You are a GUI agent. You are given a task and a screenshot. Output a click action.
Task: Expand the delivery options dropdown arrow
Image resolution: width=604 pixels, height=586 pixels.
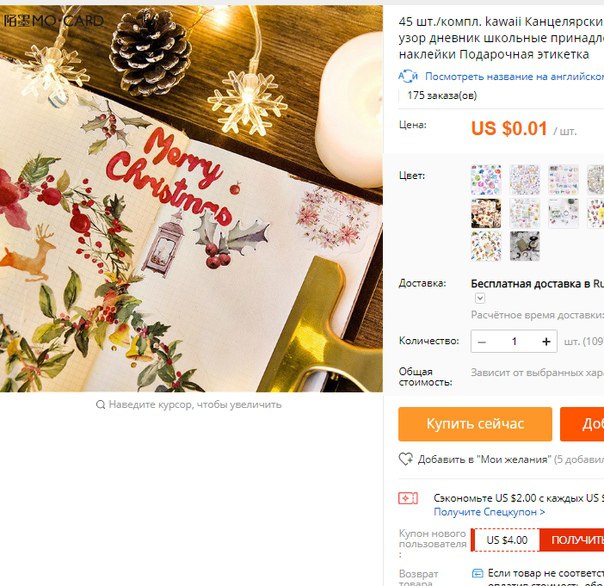480,298
